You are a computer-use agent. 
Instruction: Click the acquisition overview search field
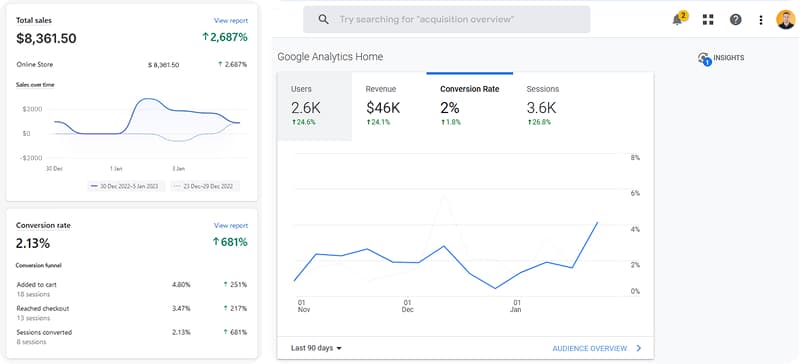[446, 19]
